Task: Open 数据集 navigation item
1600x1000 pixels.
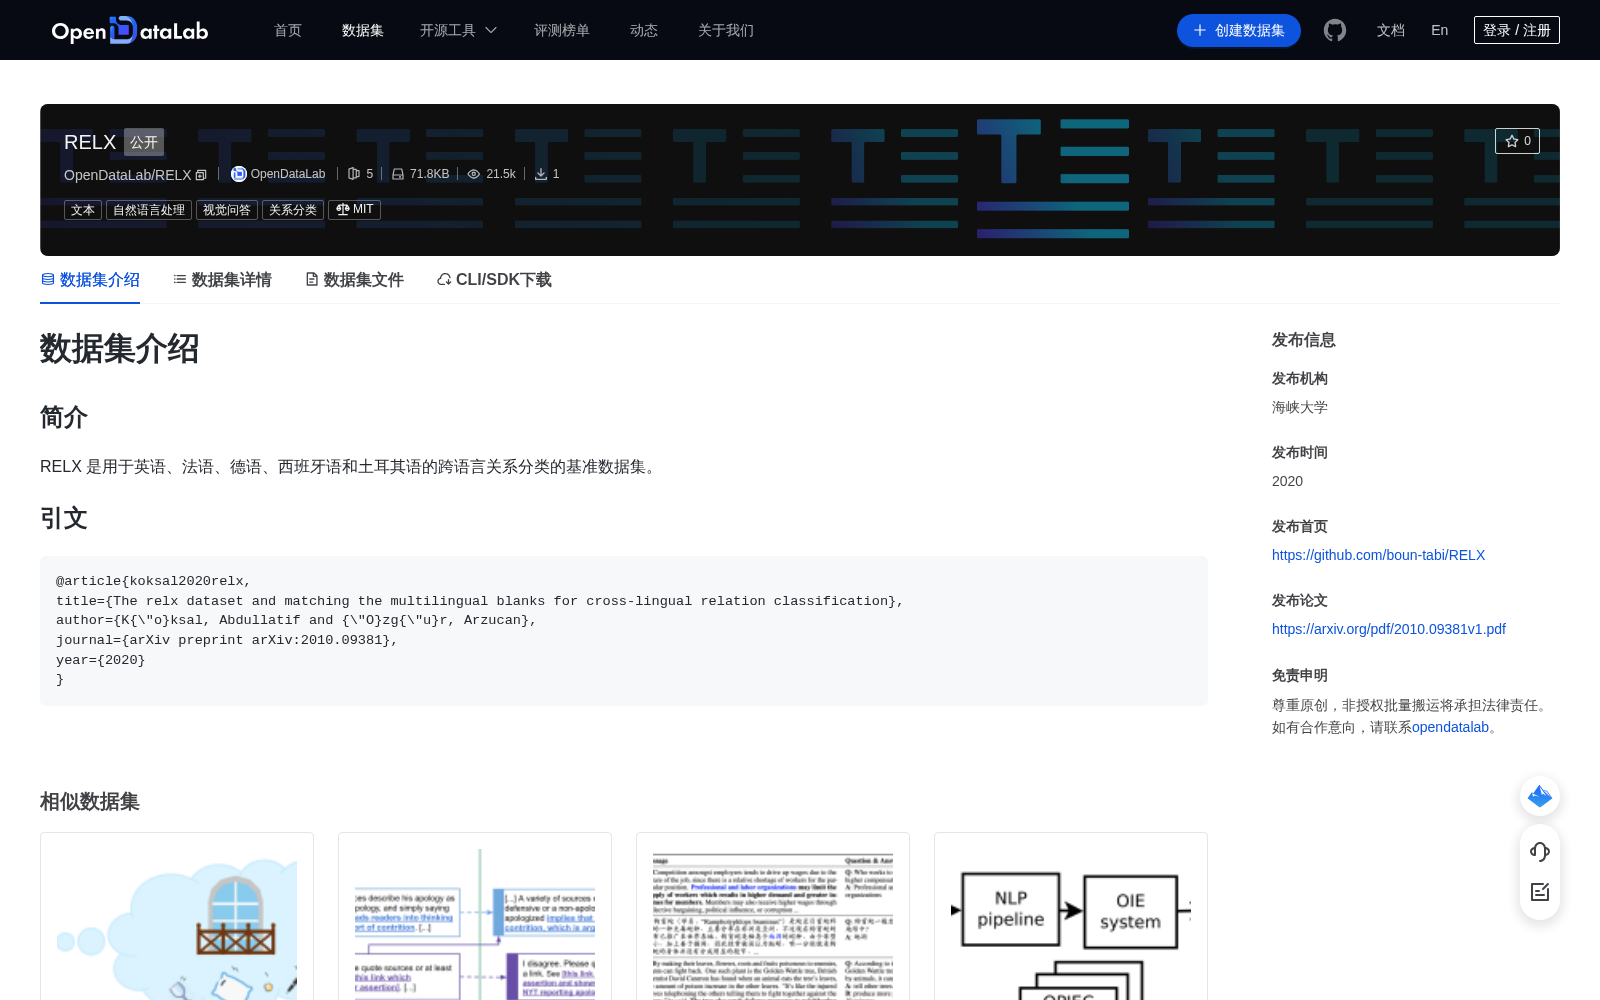Action: coord(363,31)
